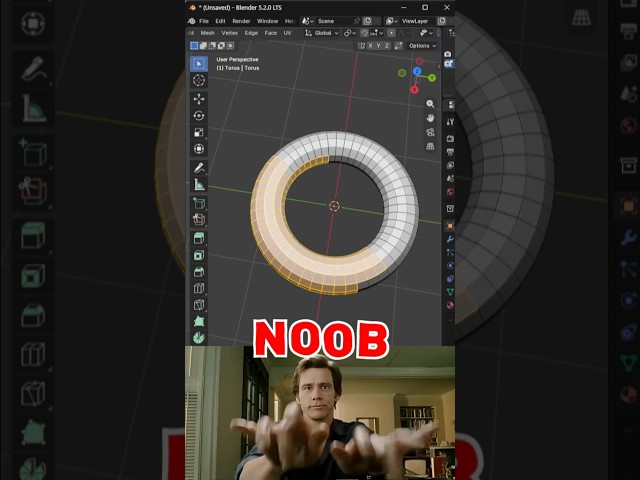Toggle X axis mirror
The image size is (640, 480).
(x=370, y=46)
